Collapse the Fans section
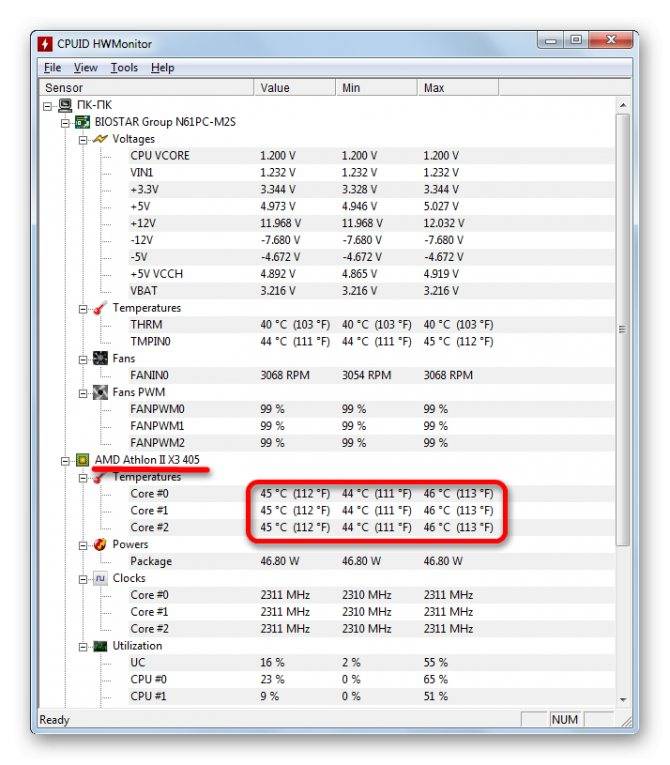The image size is (670, 765). point(83,360)
